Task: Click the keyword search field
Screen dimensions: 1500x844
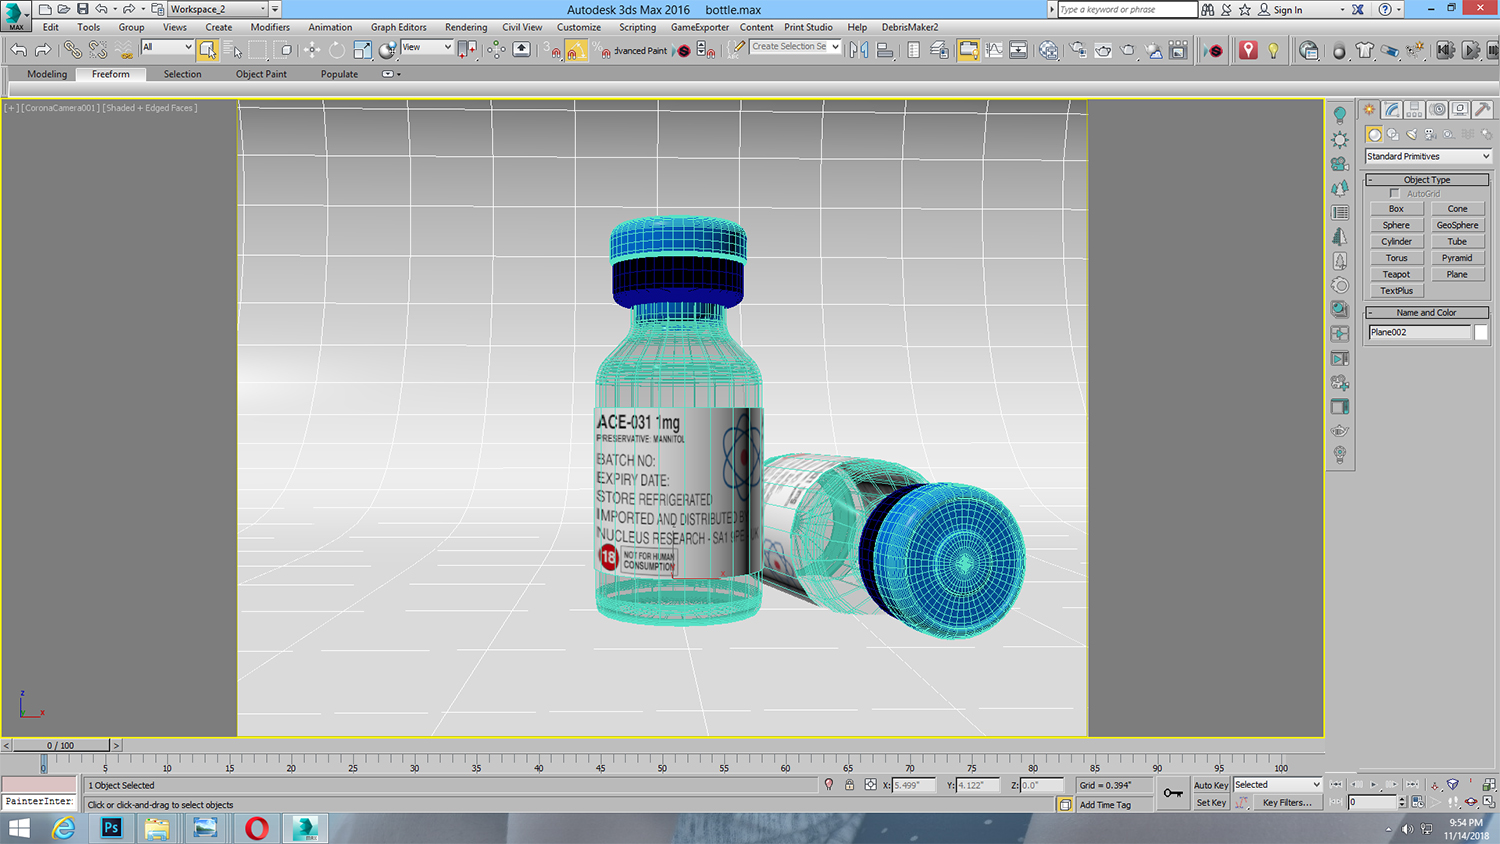Action: coord(1127,9)
